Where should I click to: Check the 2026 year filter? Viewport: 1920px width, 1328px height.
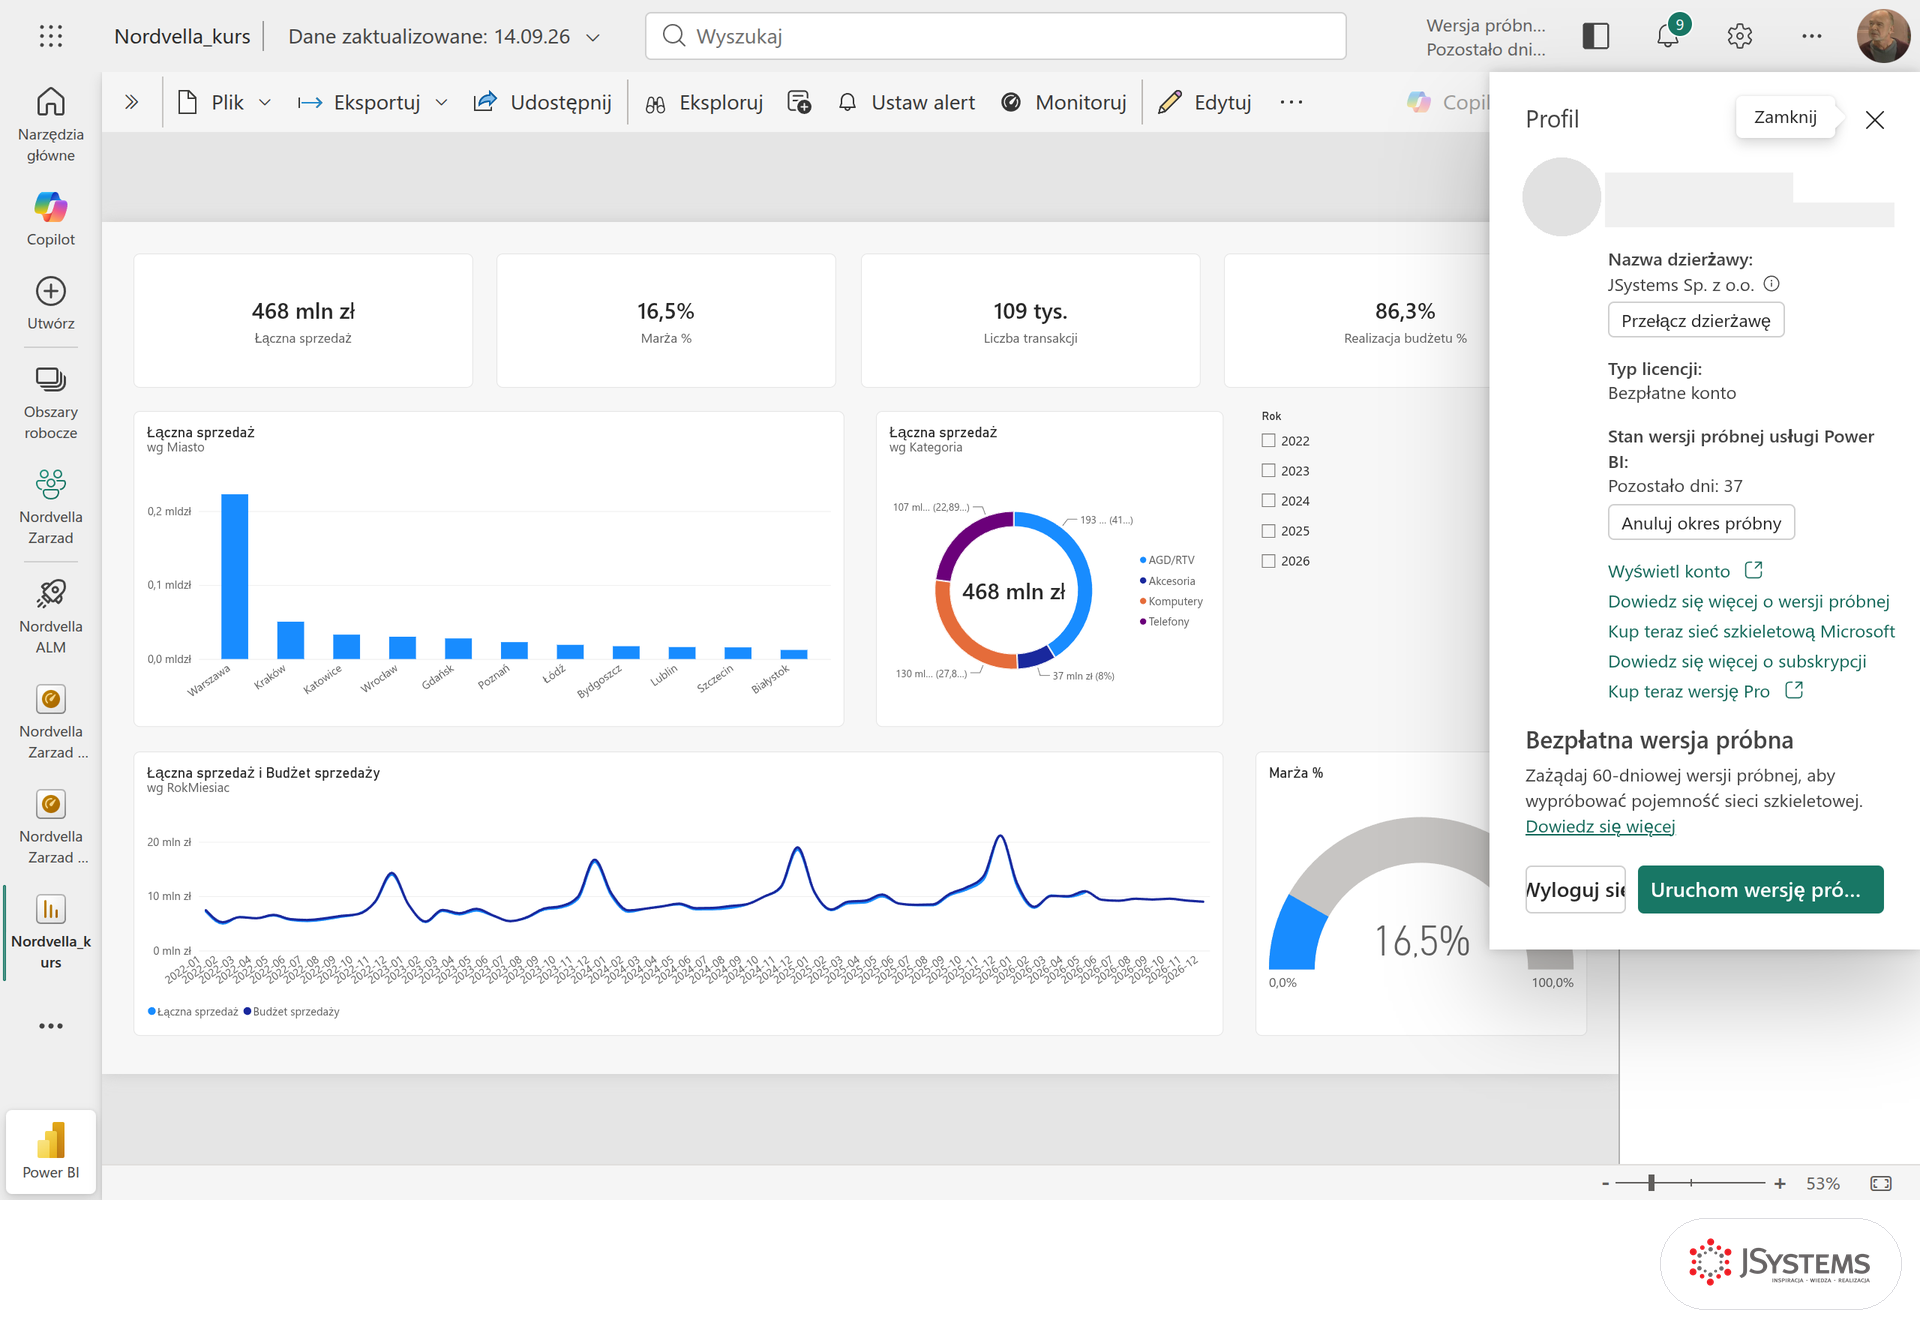pos(1268,560)
